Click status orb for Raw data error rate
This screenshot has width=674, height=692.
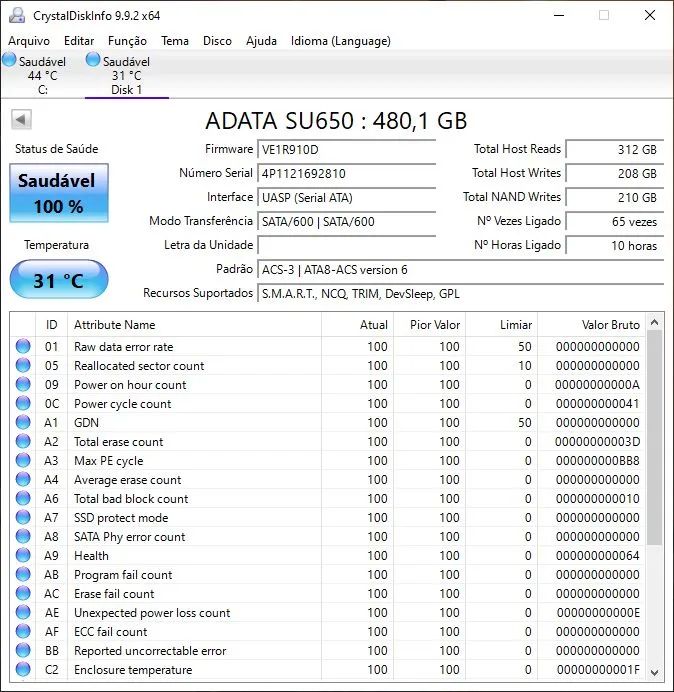pos(23,346)
